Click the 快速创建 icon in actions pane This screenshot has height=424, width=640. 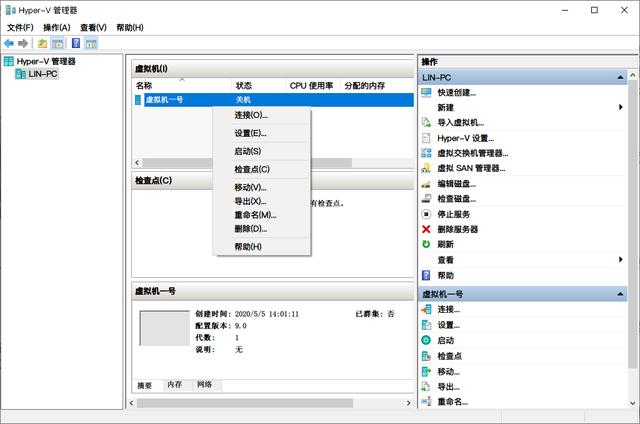click(426, 93)
